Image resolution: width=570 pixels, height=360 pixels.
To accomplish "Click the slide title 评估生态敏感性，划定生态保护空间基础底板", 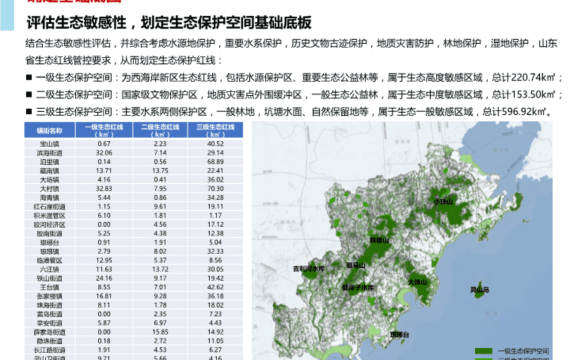I will click(x=169, y=23).
